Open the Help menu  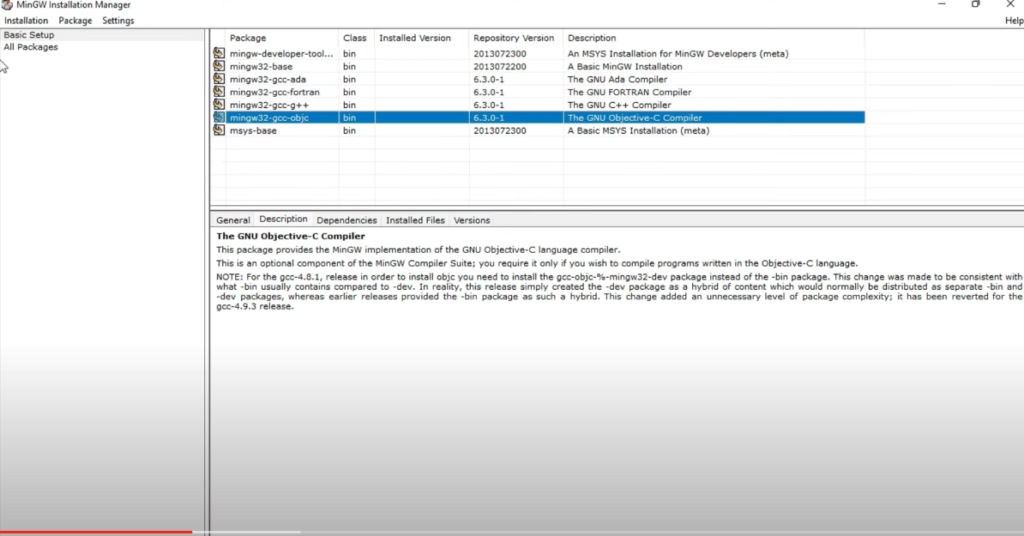1014,21
